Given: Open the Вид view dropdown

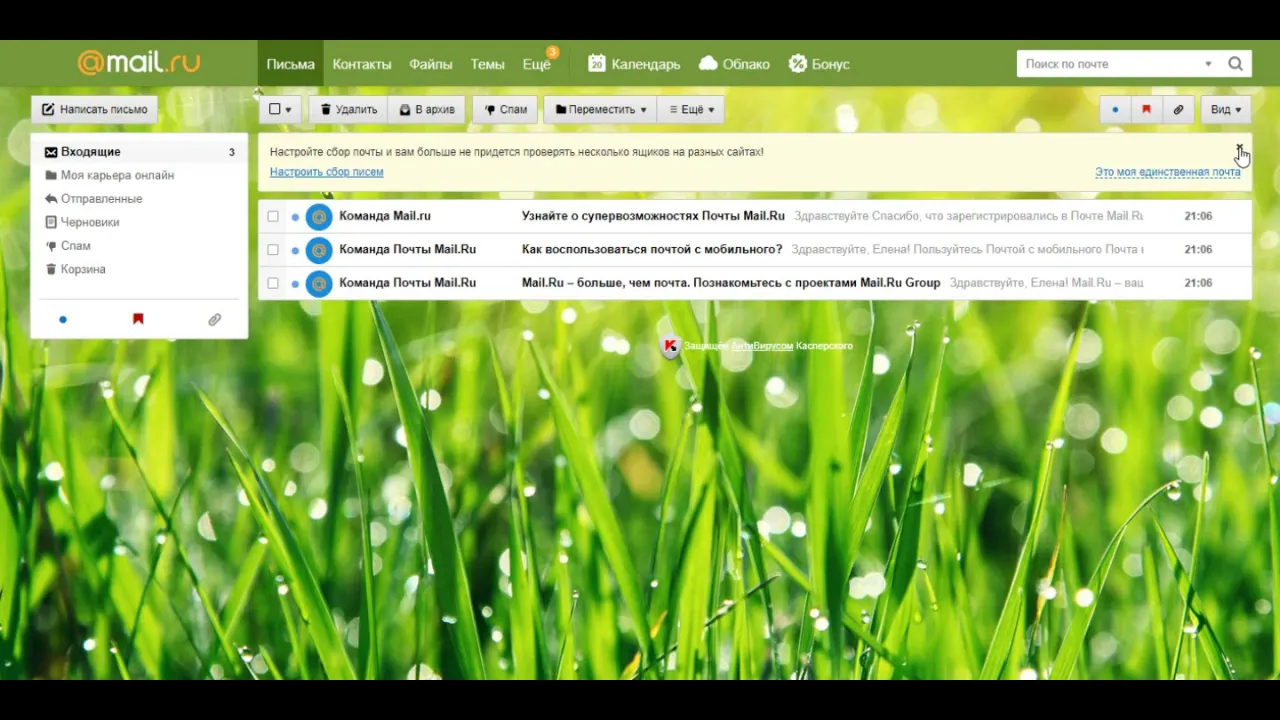Looking at the screenshot, I should 1226,110.
